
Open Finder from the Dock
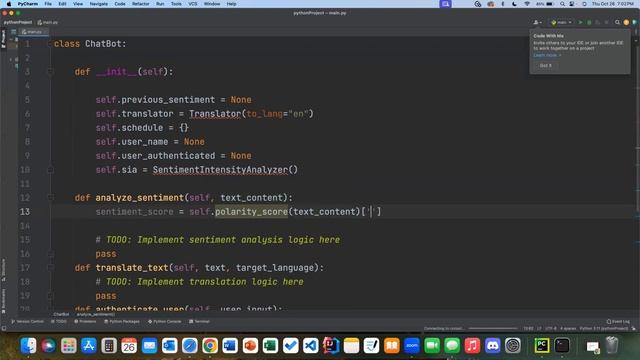pos(29,346)
